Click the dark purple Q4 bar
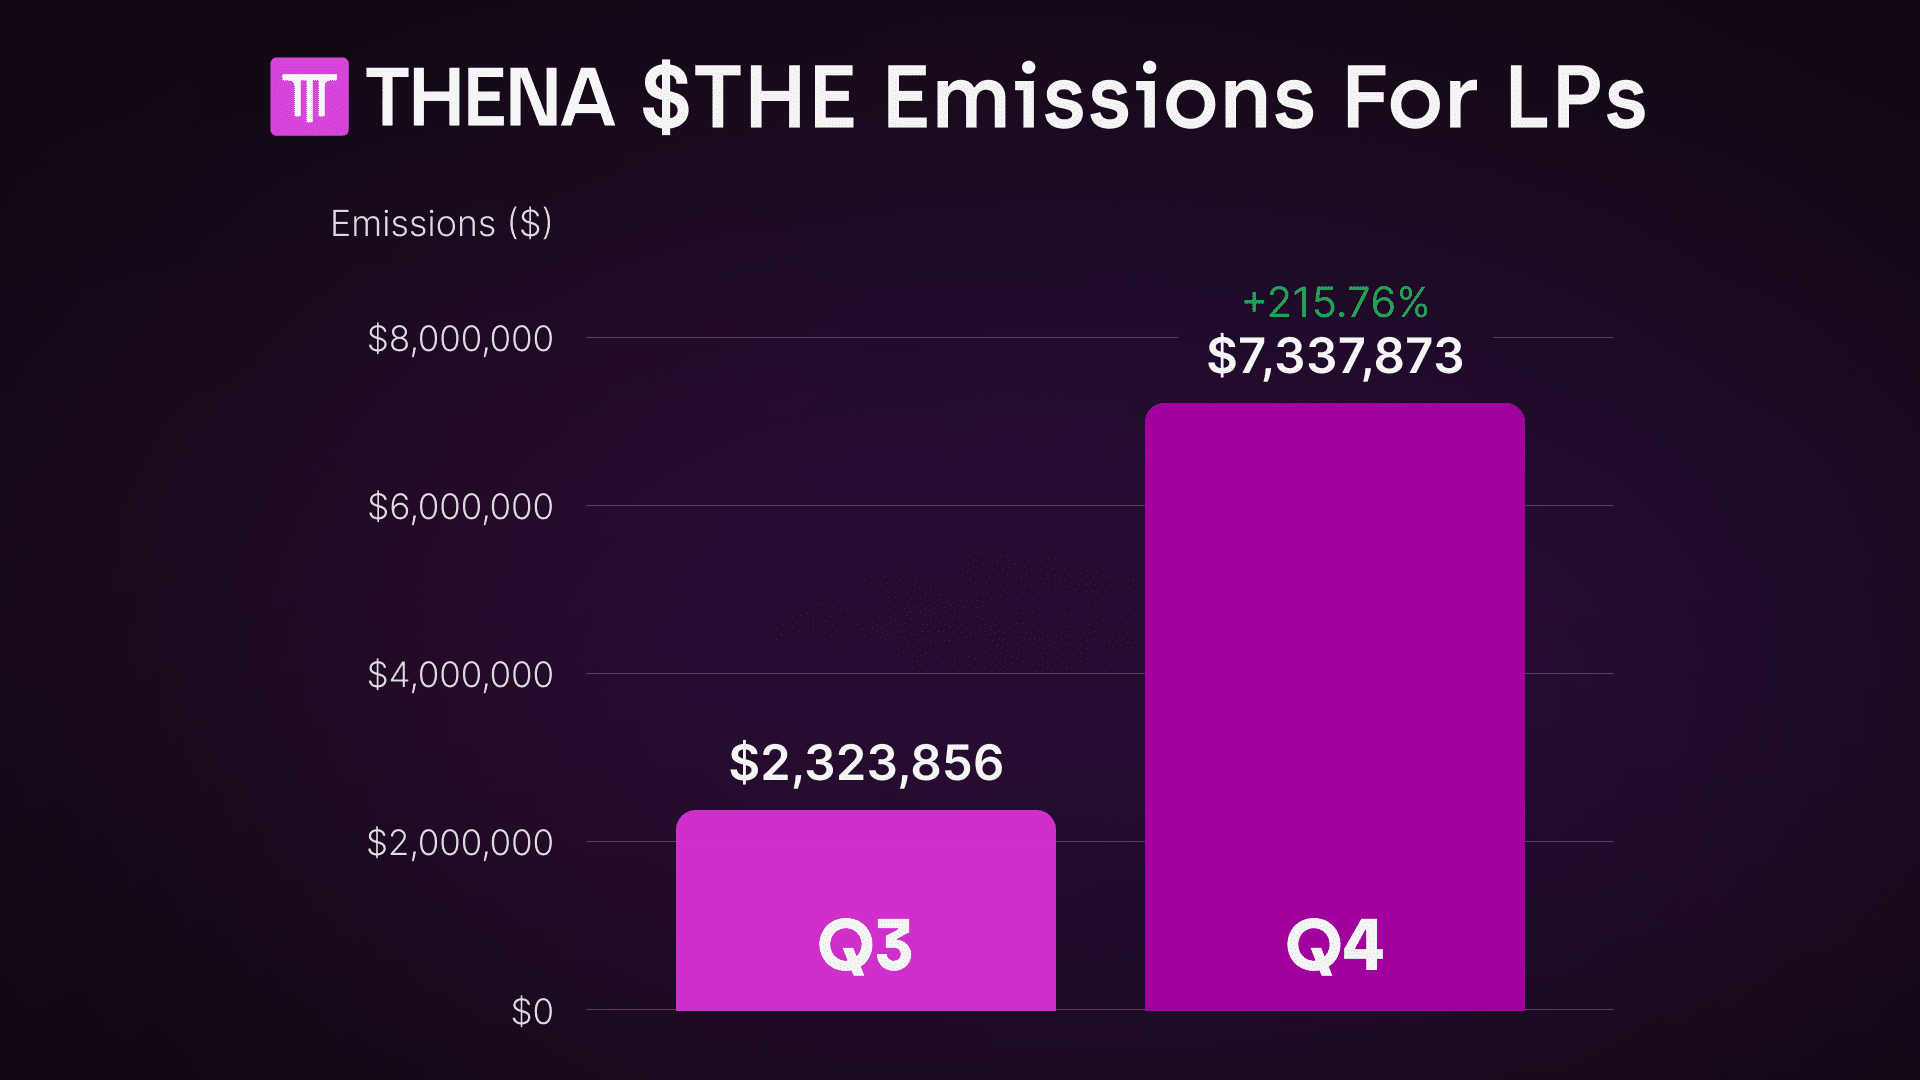This screenshot has width=1920, height=1080. pos(1335,650)
